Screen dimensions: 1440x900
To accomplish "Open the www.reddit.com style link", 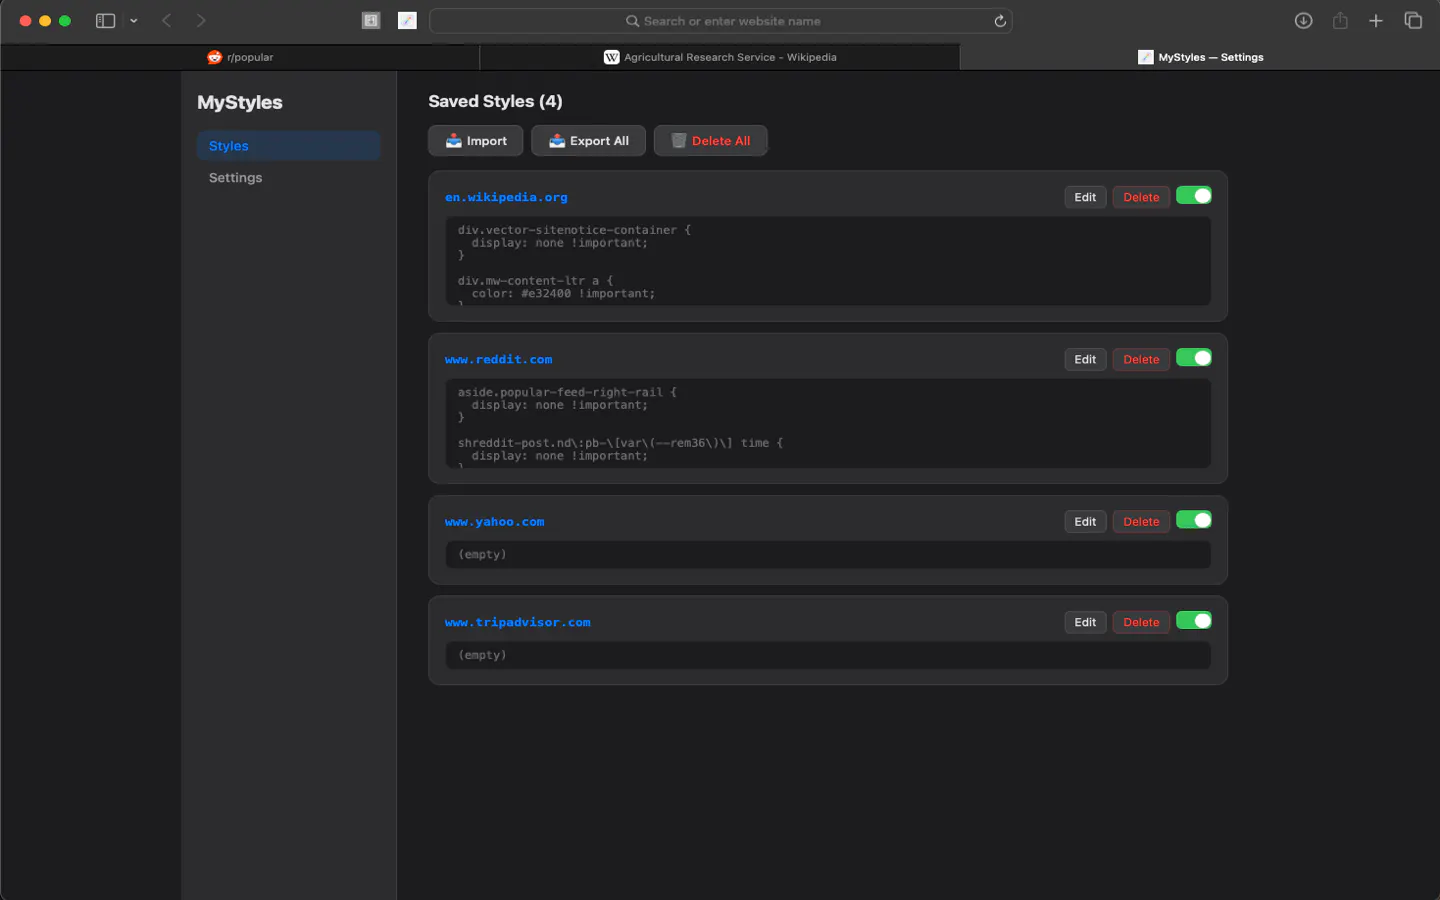I will click(x=498, y=359).
